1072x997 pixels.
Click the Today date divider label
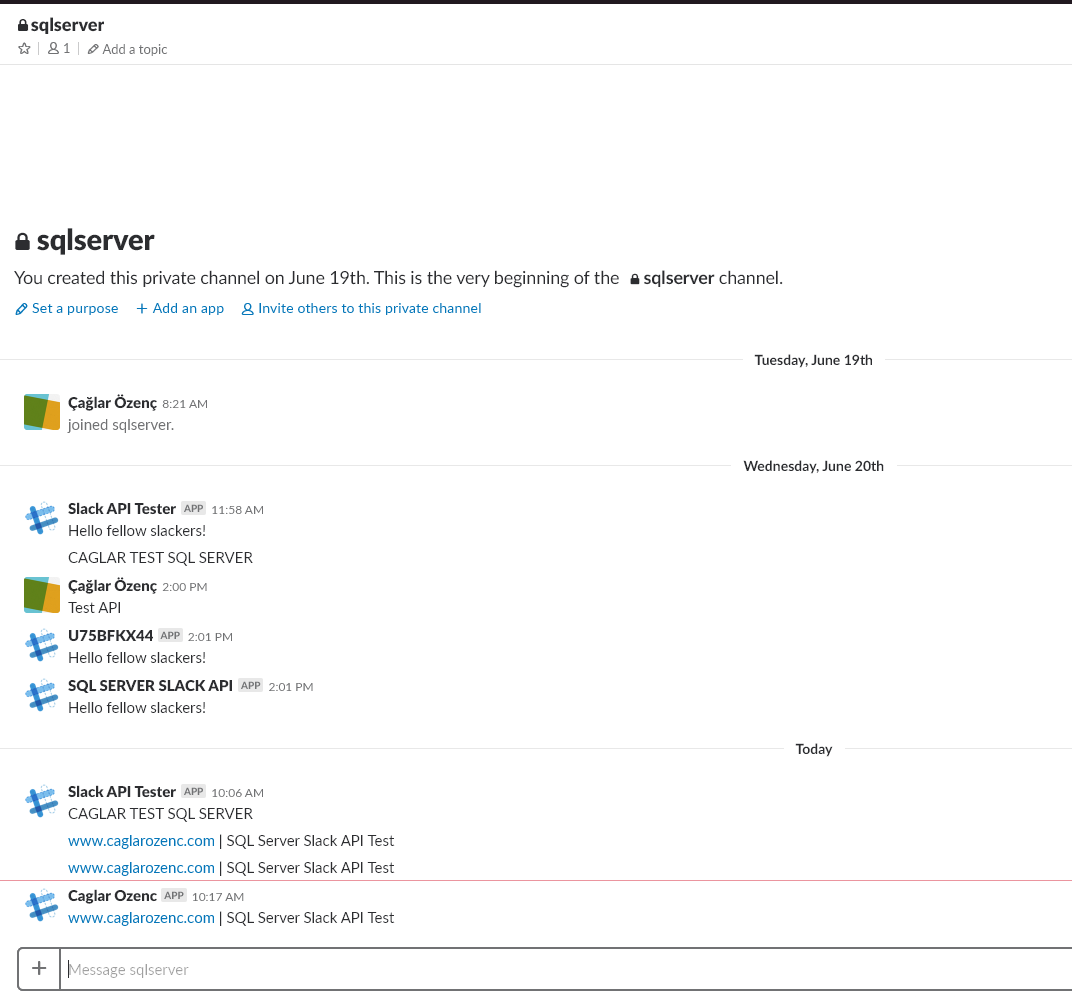pos(814,749)
